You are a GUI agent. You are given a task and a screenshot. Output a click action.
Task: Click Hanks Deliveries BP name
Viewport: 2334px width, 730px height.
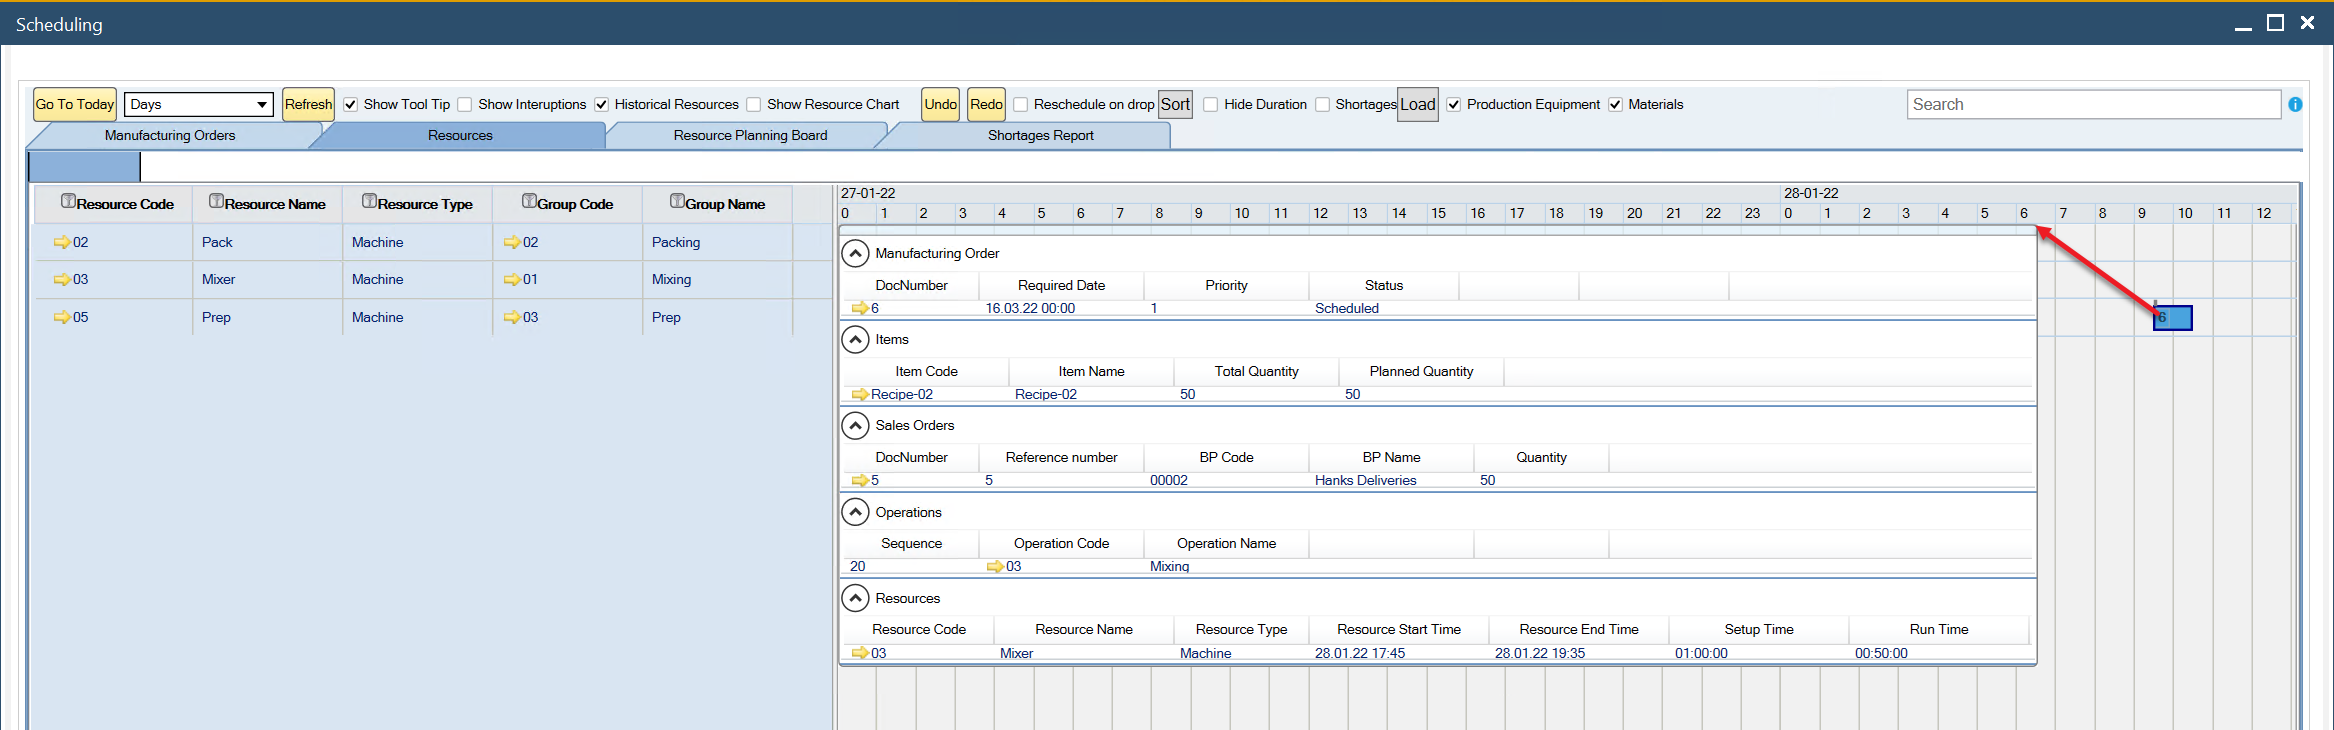[1365, 480]
